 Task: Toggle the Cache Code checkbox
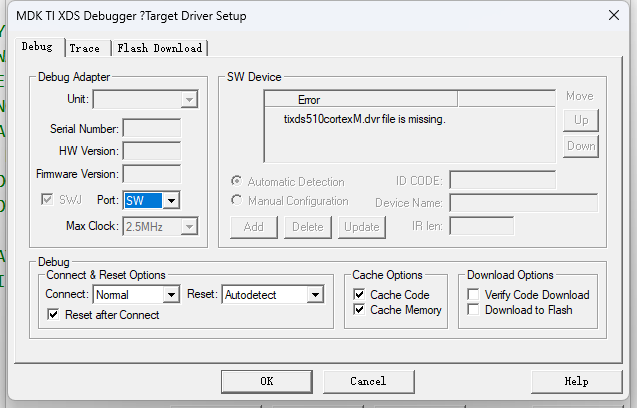(359, 294)
